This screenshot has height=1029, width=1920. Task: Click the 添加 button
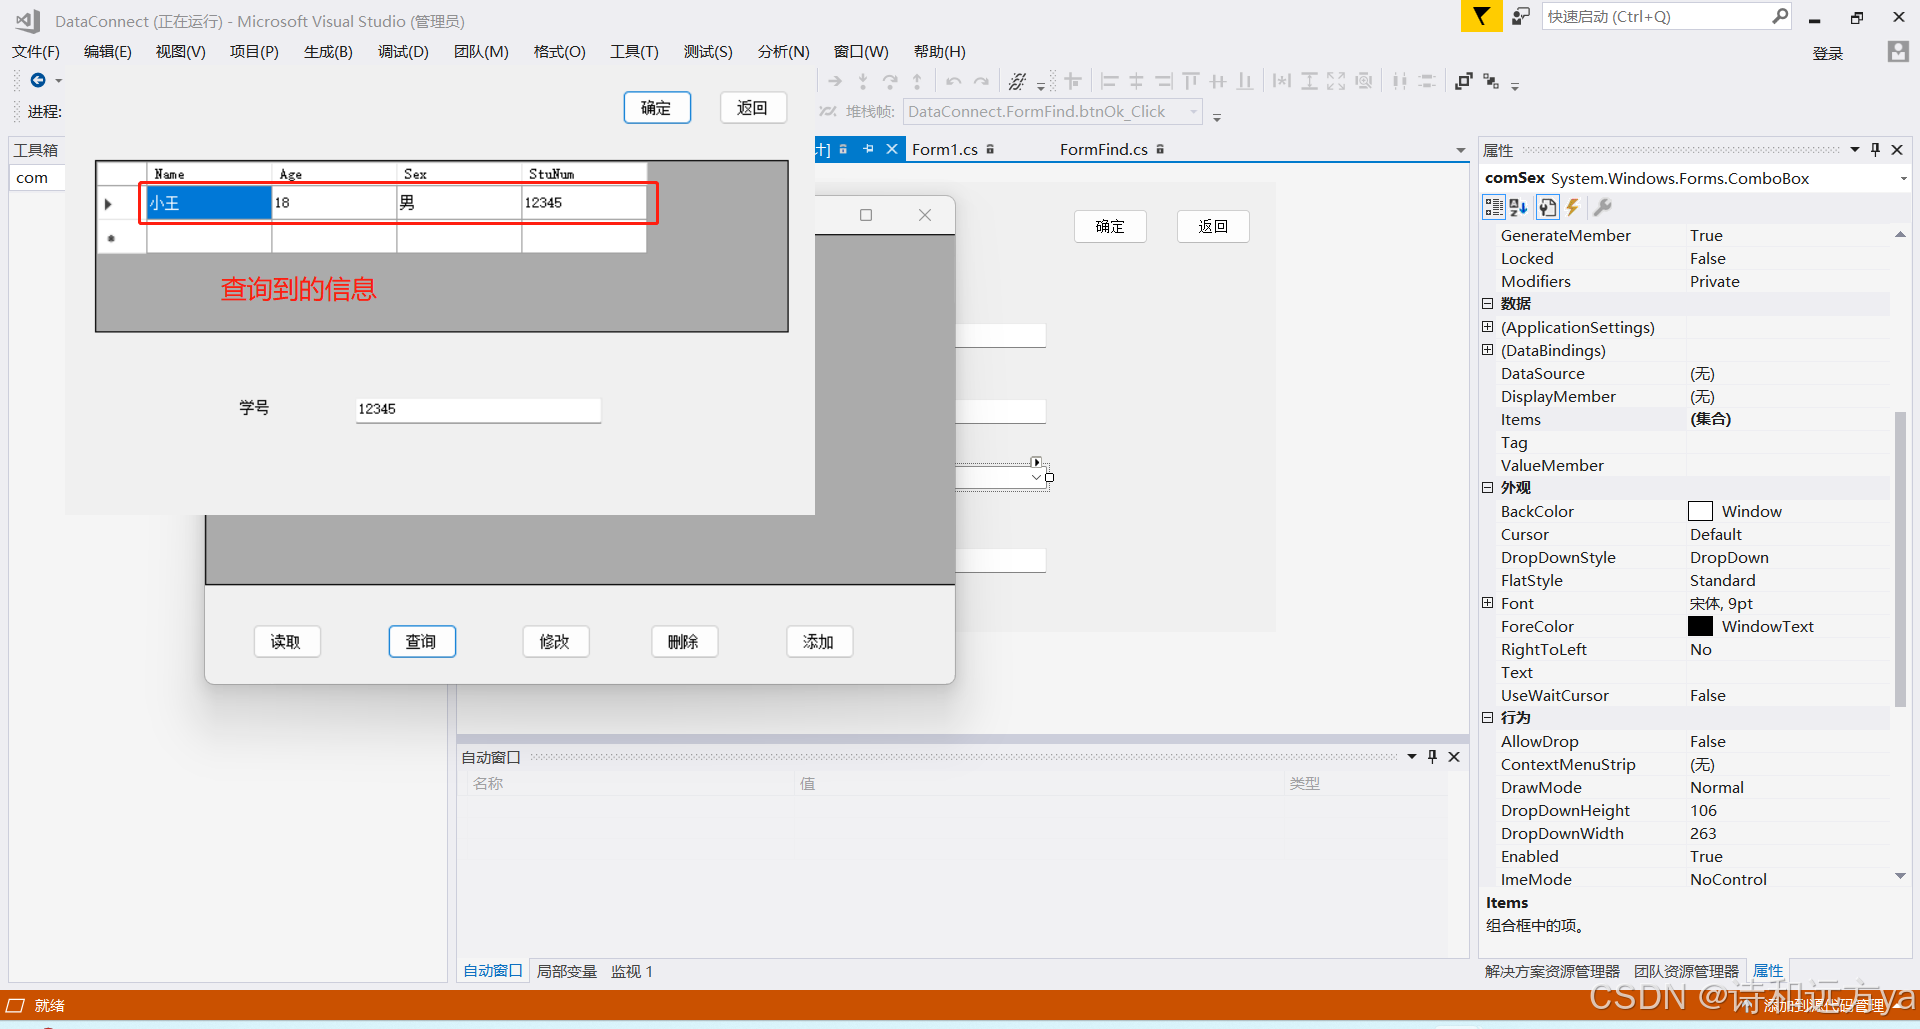820,642
